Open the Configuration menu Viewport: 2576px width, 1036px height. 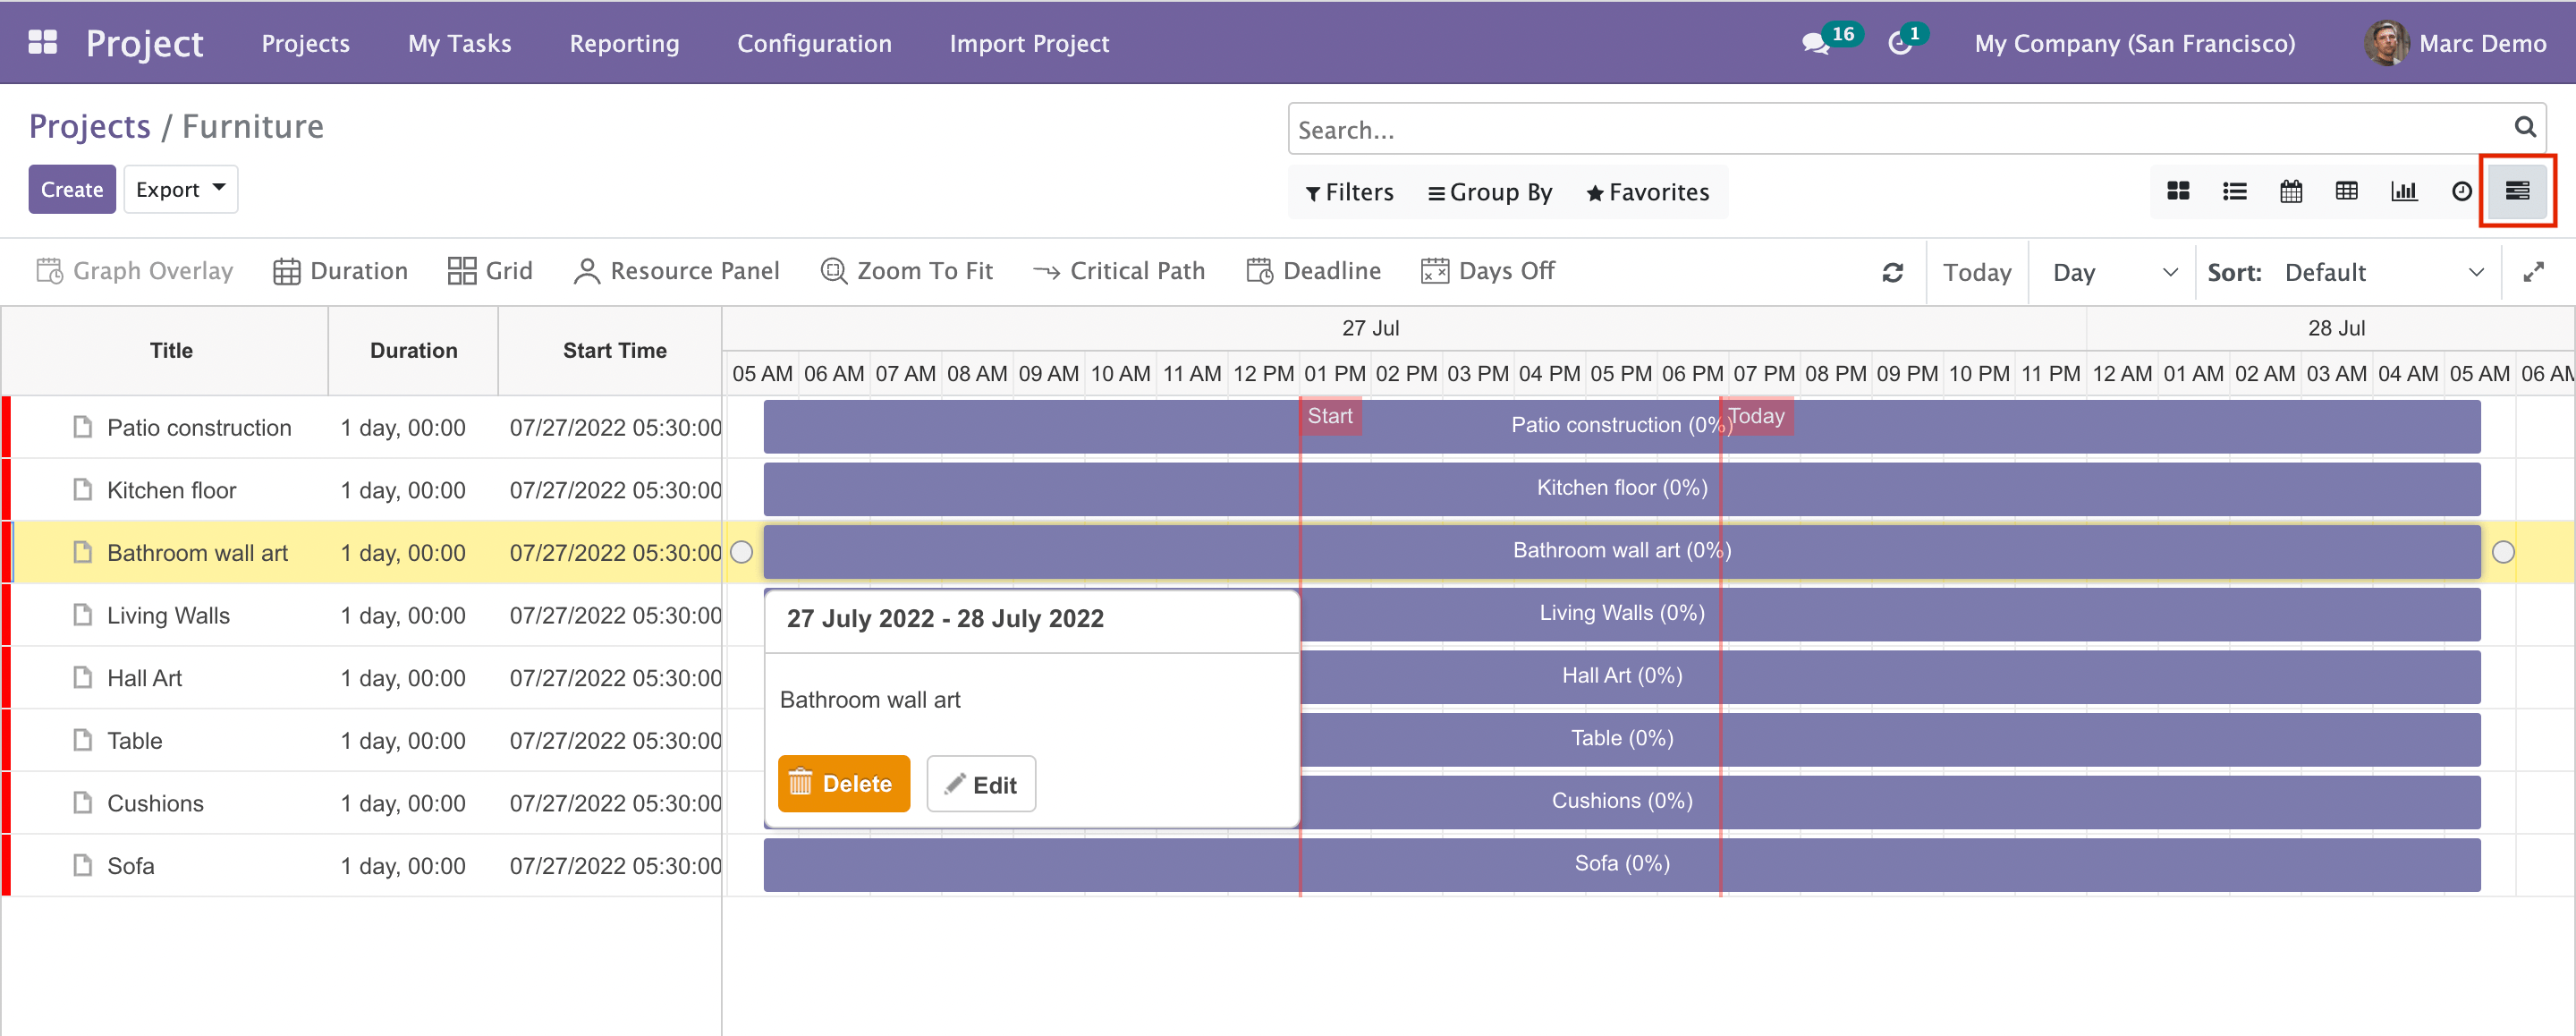814,44
